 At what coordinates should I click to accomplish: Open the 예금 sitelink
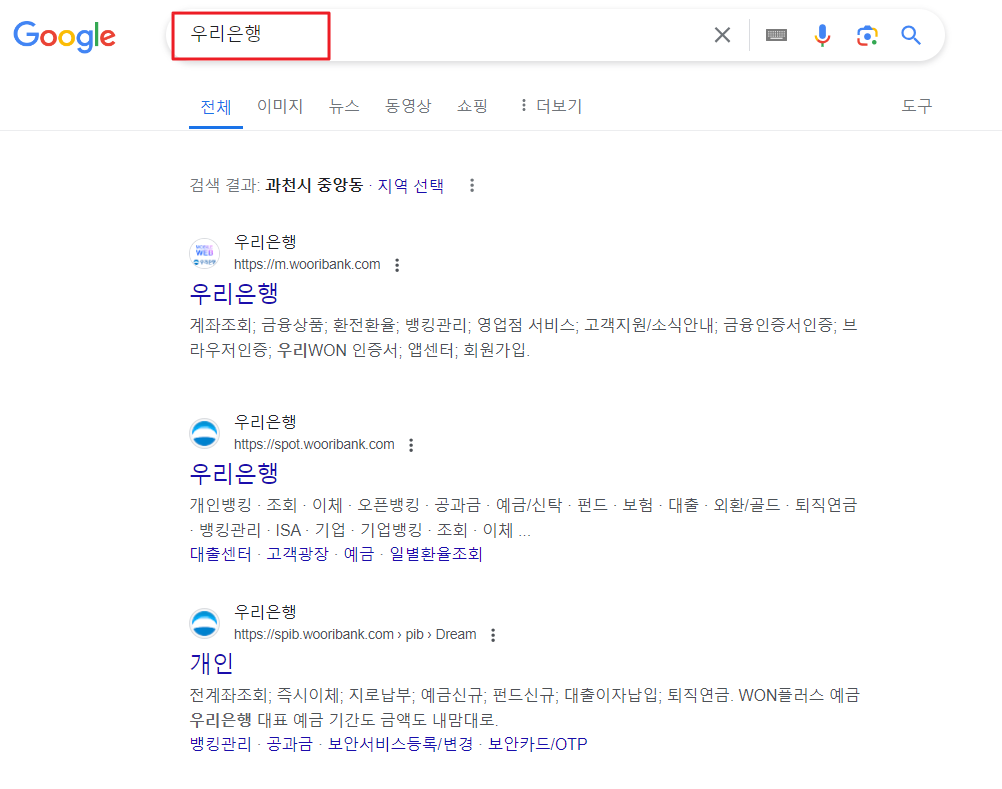tap(358, 554)
